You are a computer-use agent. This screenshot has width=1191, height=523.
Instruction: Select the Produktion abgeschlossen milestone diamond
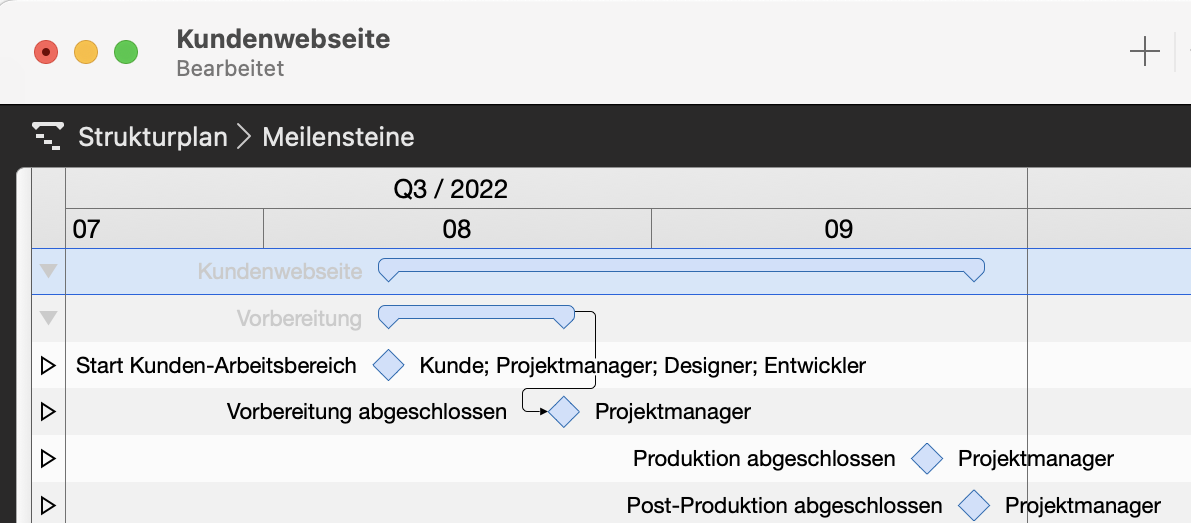pos(927,458)
